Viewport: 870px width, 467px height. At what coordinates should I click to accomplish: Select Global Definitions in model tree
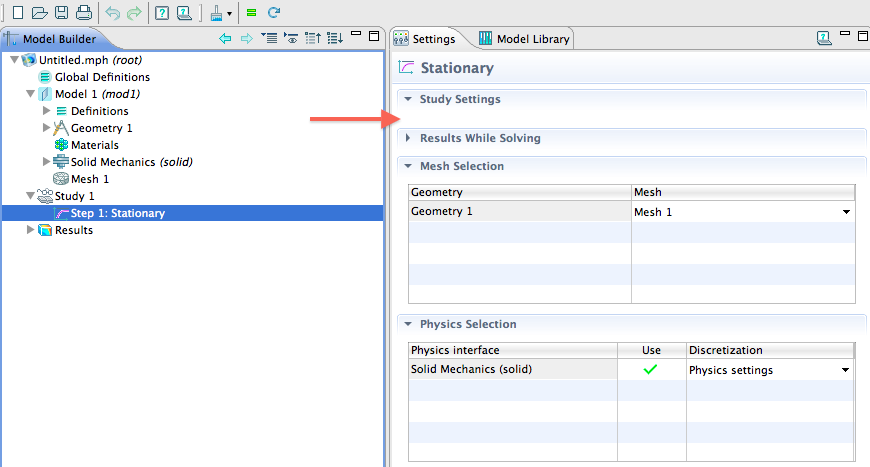(x=102, y=77)
